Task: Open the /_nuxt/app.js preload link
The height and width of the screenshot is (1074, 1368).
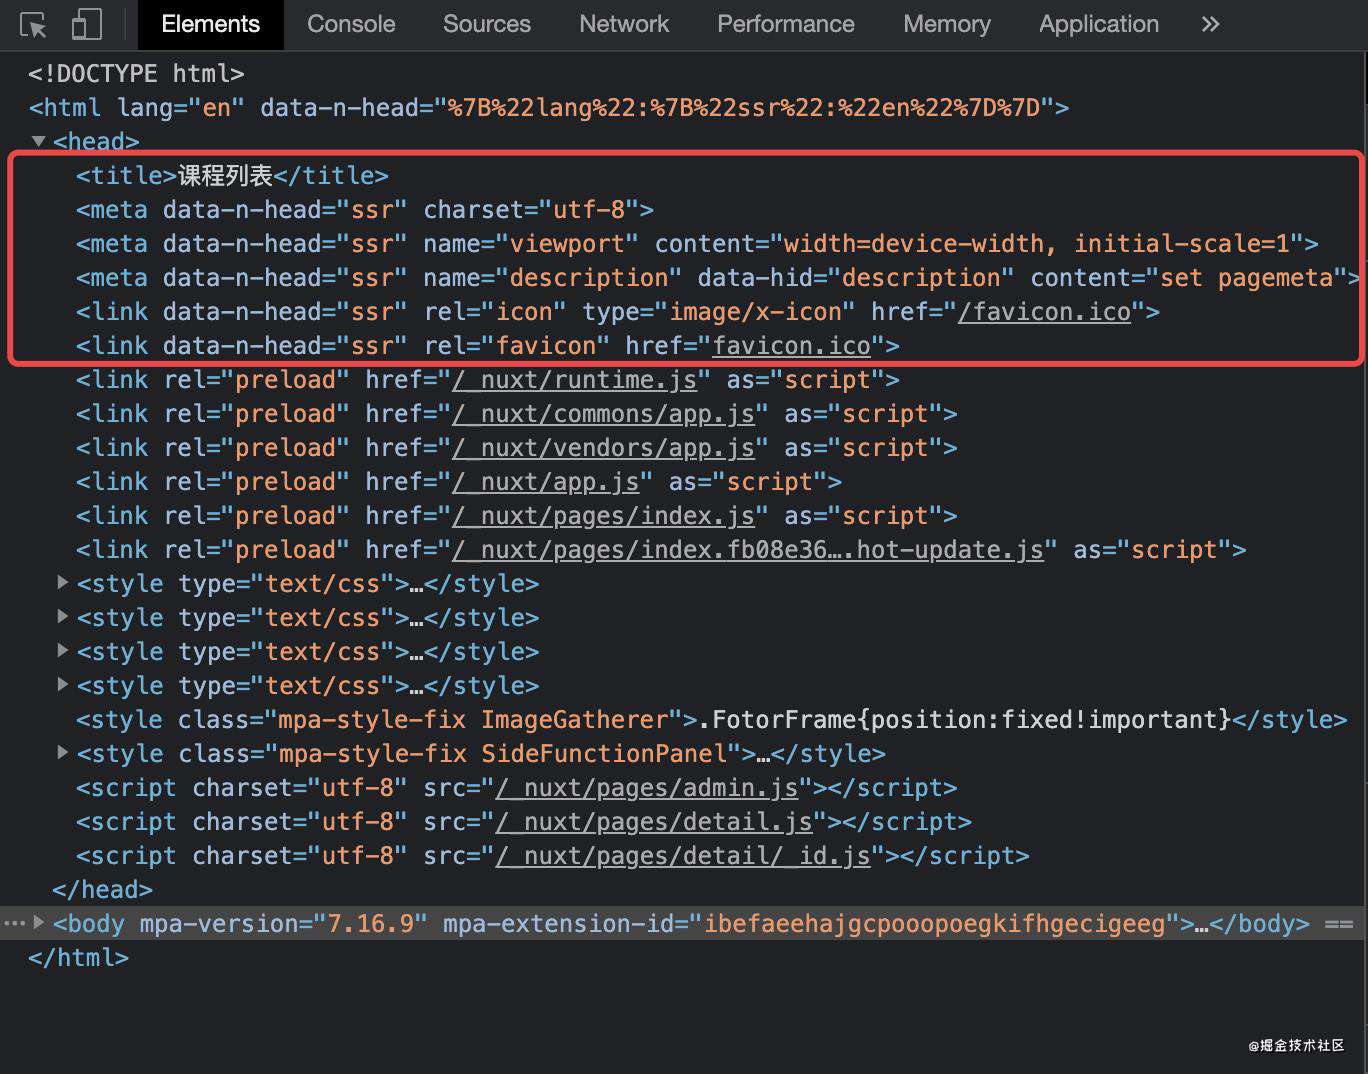Action: tap(545, 482)
